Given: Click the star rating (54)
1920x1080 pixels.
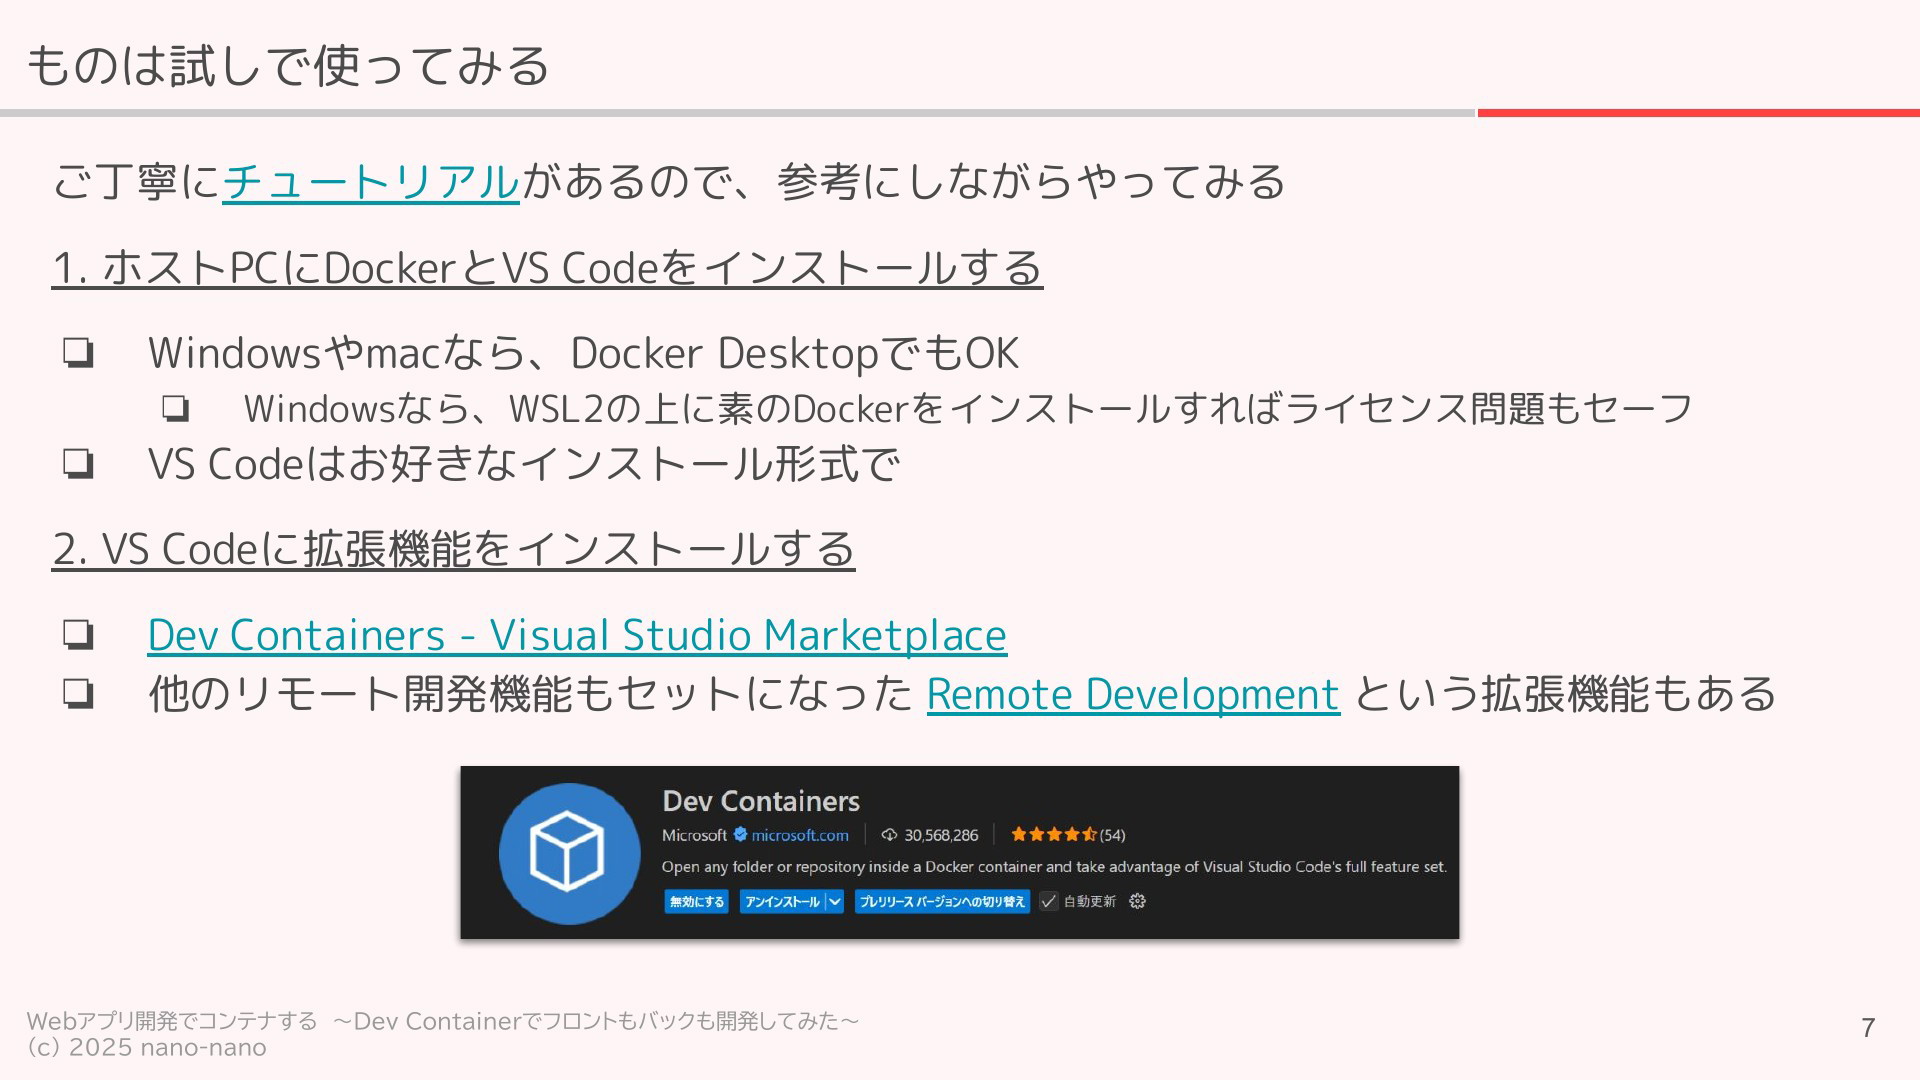Looking at the screenshot, I should point(1068,835).
